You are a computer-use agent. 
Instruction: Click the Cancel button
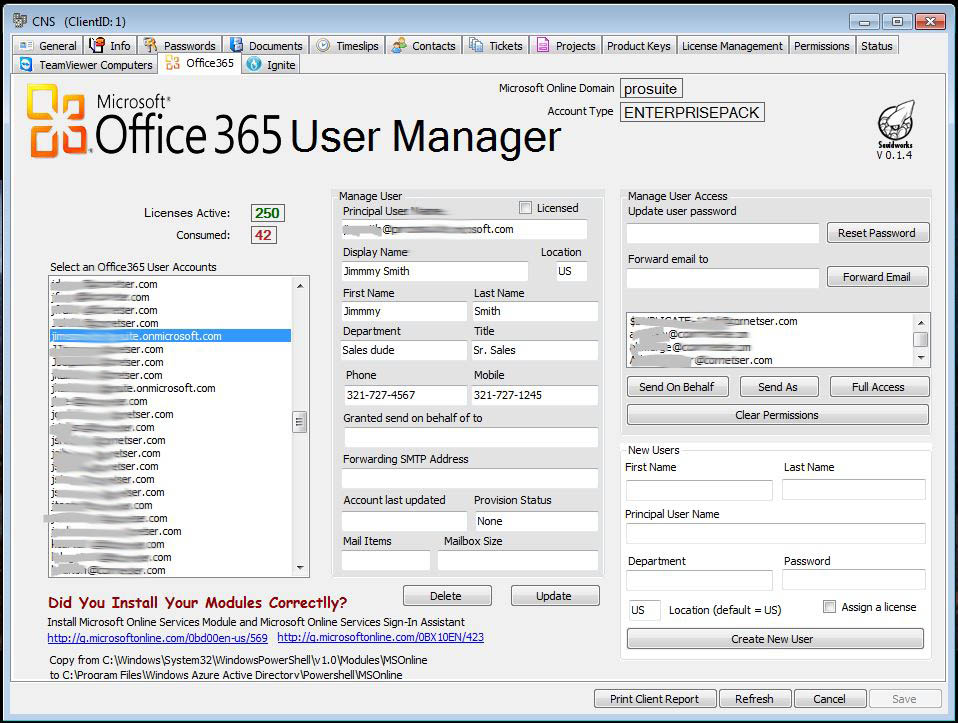830,699
